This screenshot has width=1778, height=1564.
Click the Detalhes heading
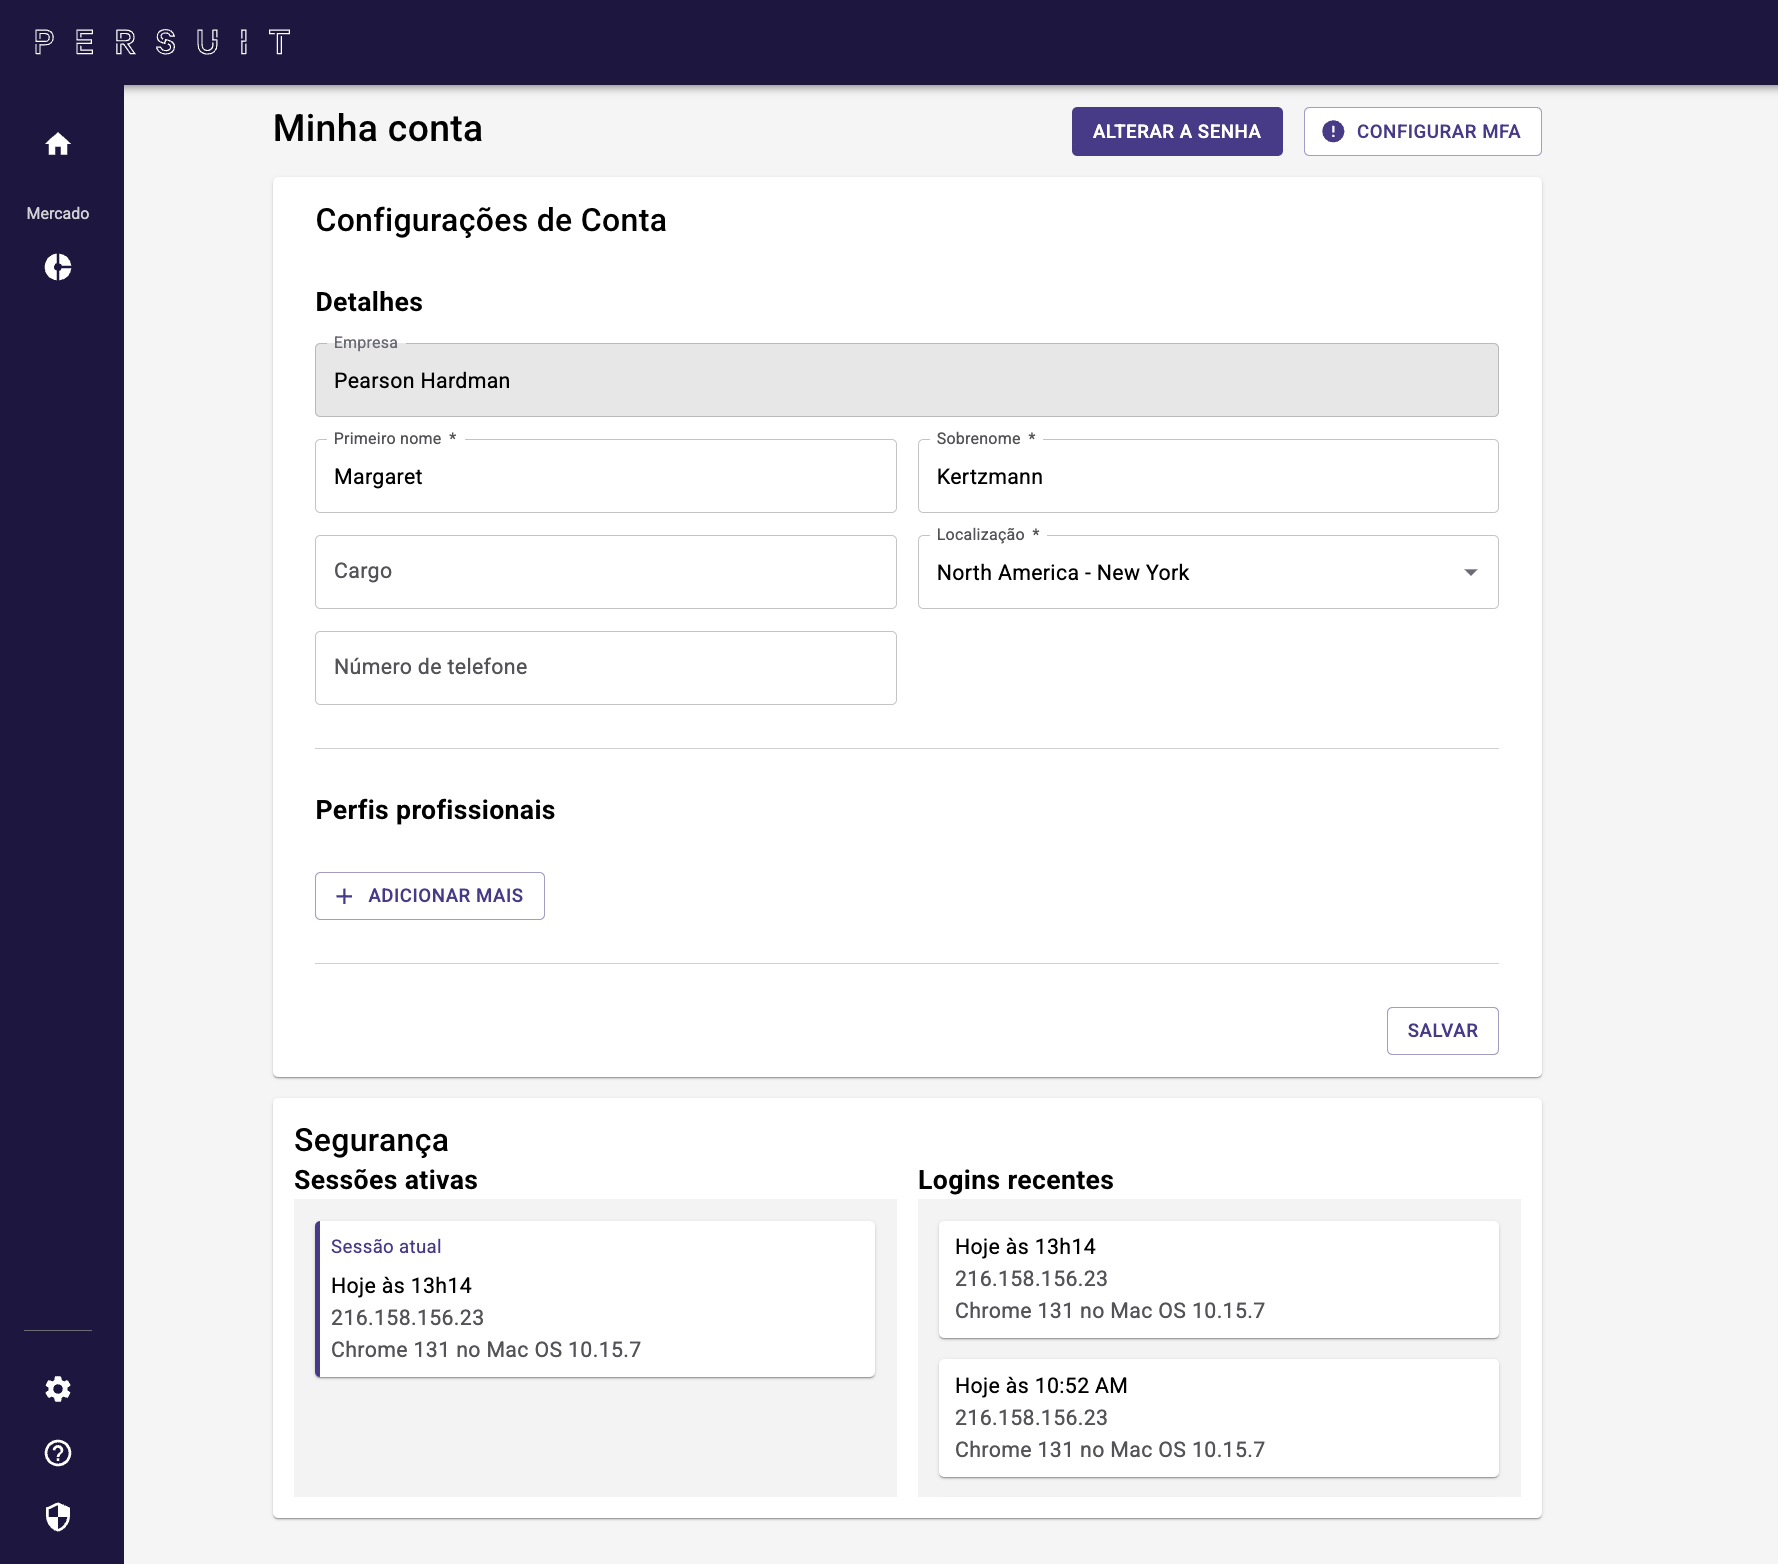[x=369, y=302]
